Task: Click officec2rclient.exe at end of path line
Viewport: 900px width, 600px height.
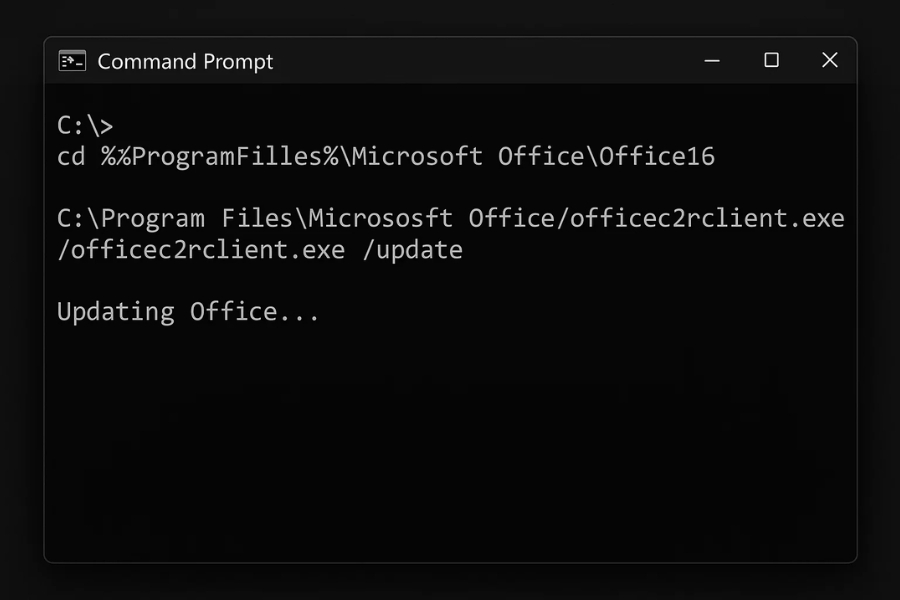Action: 707,218
